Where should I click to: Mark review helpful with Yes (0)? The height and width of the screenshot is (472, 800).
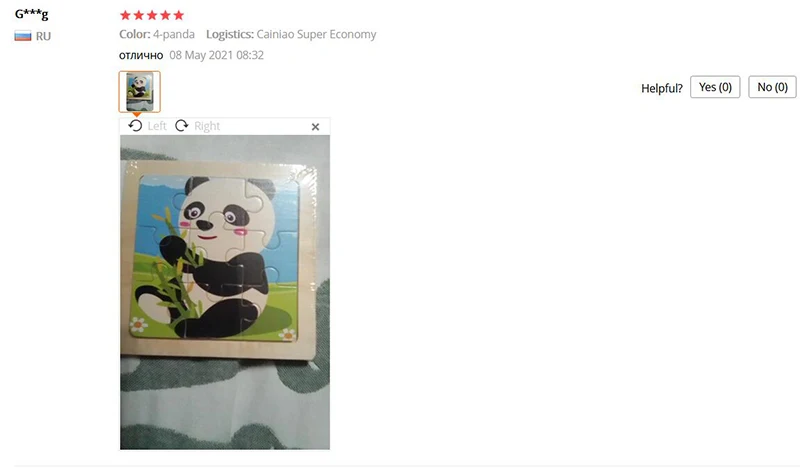(715, 87)
